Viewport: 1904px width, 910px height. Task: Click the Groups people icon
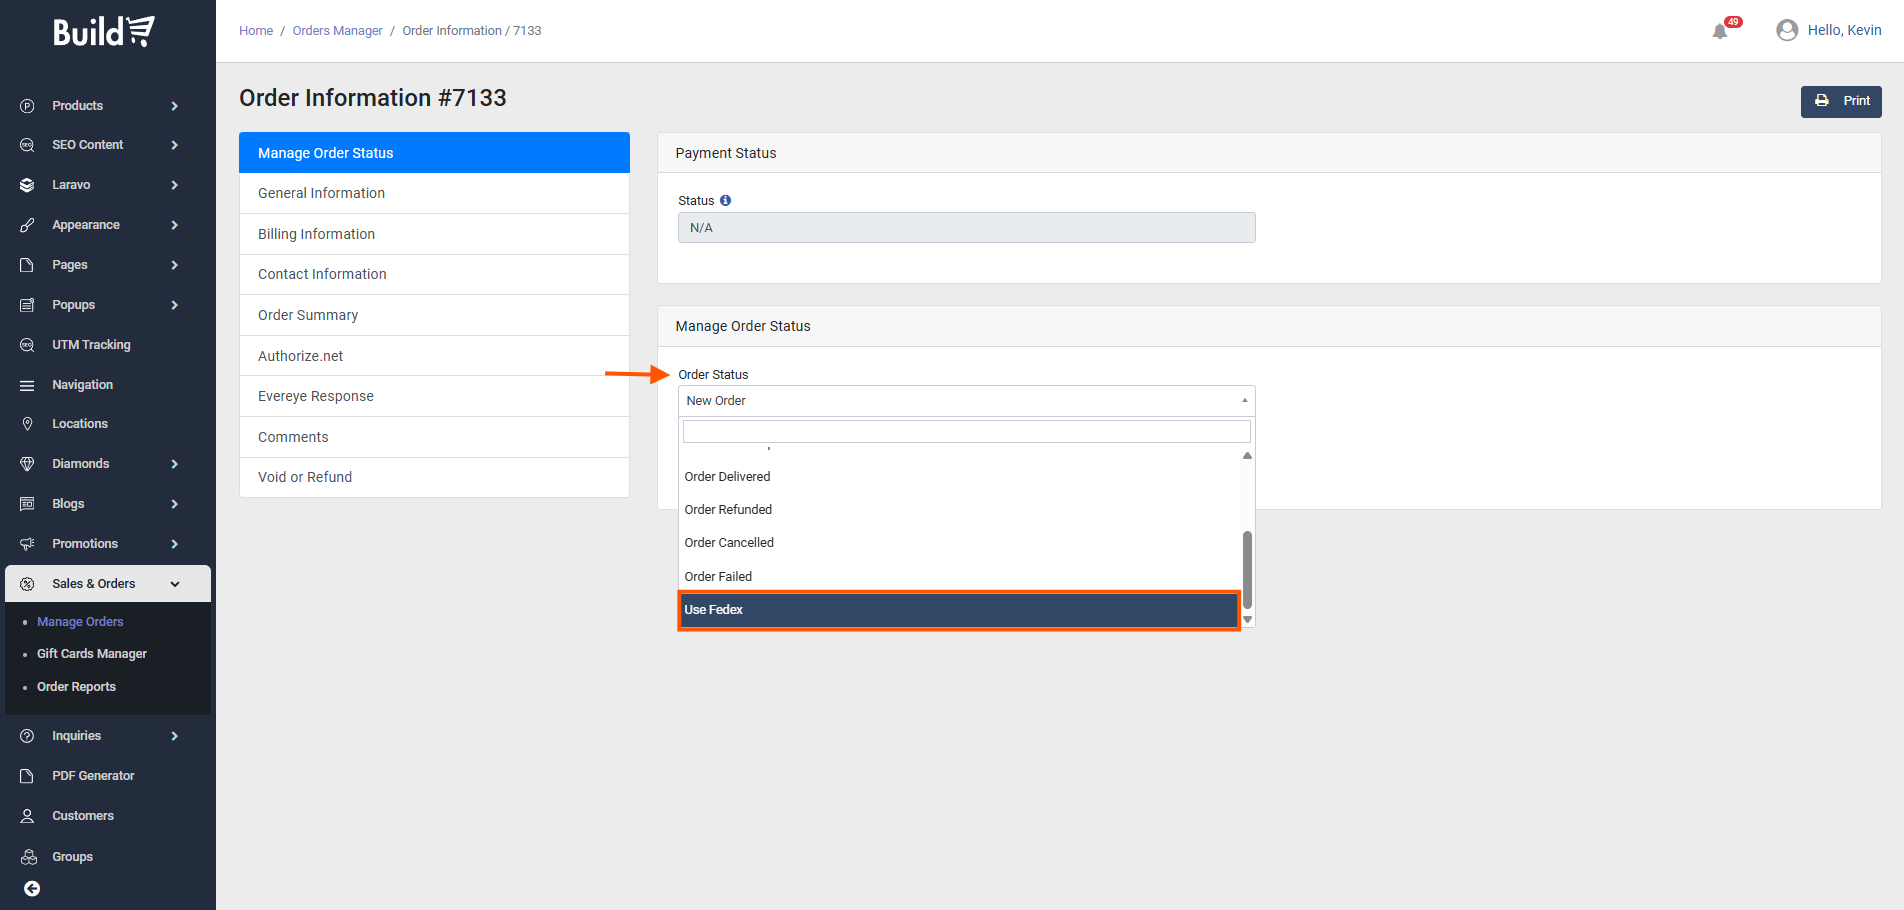click(28, 857)
